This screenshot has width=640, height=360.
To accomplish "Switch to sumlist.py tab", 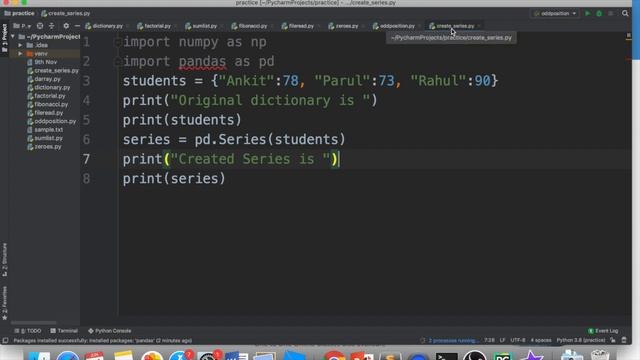I will 201,26.
